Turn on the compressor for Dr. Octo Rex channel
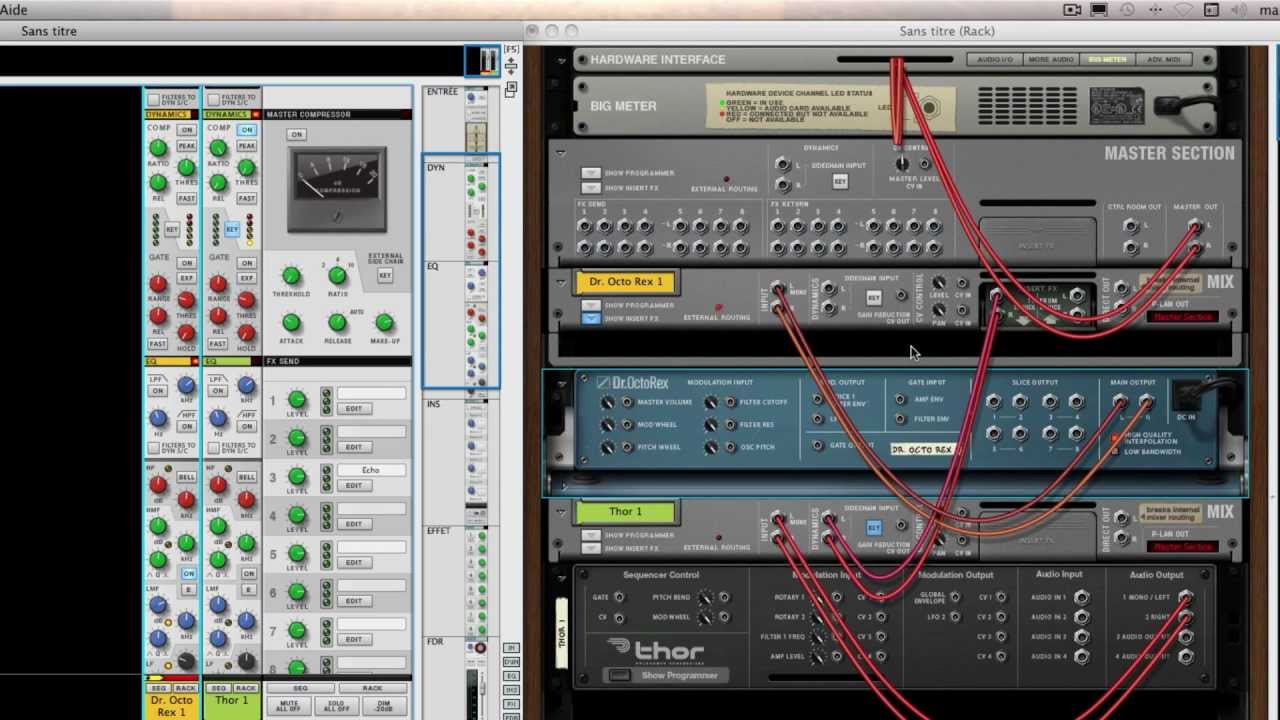1280x720 pixels. (187, 130)
